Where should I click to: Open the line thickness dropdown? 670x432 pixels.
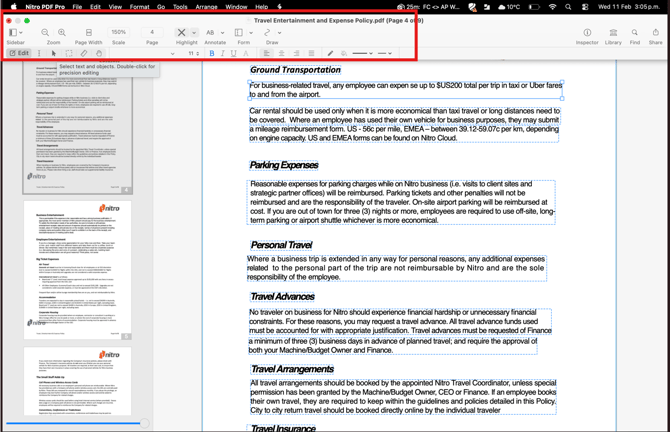(362, 53)
